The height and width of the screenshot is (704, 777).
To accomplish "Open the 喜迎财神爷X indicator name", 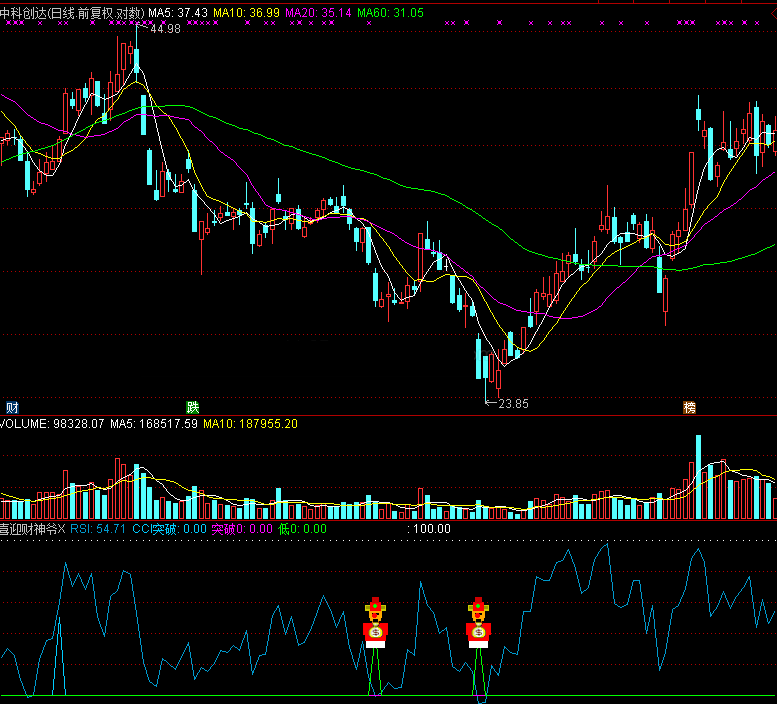I will pyautogui.click(x=32, y=528).
